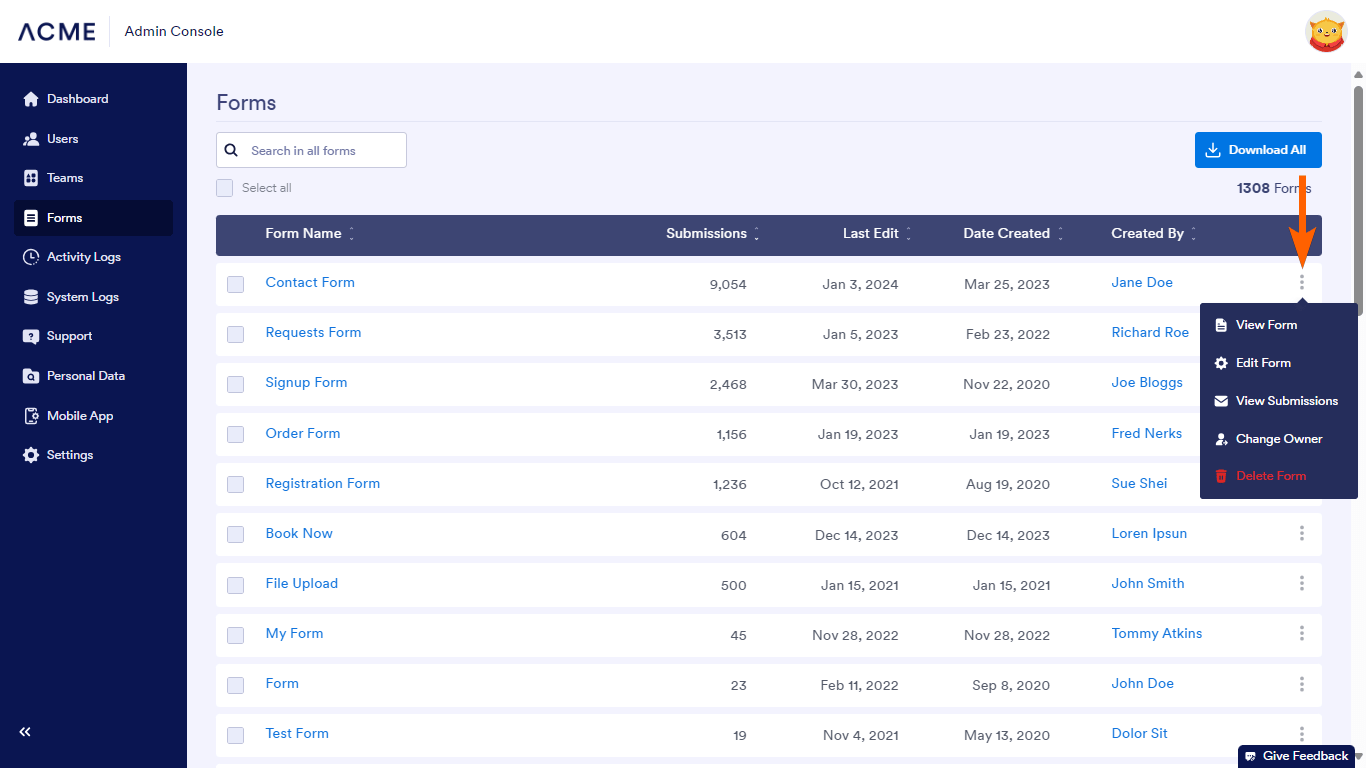Select the File Upload row checkbox
The height and width of the screenshot is (768, 1366).
pyautogui.click(x=236, y=585)
